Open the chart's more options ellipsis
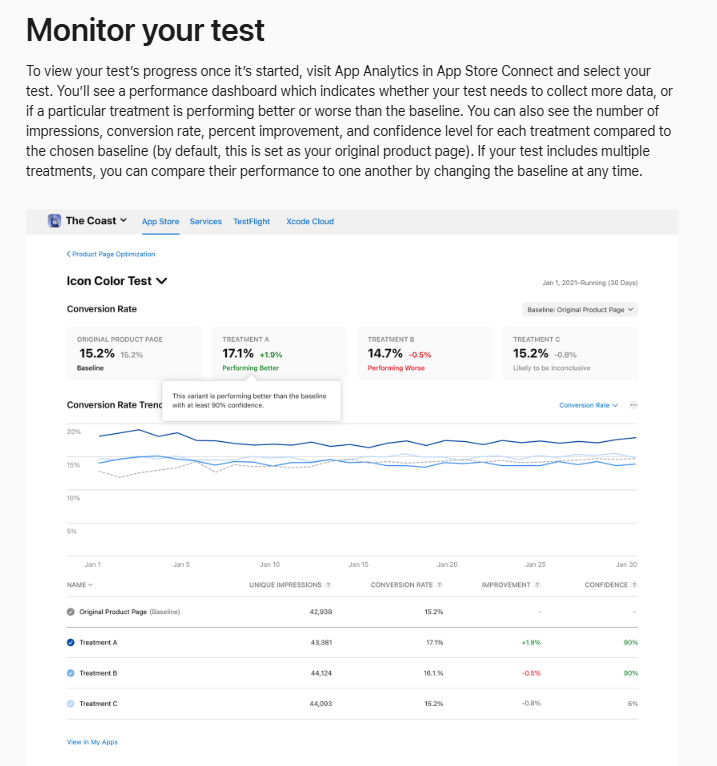The image size is (717, 766). tap(634, 405)
